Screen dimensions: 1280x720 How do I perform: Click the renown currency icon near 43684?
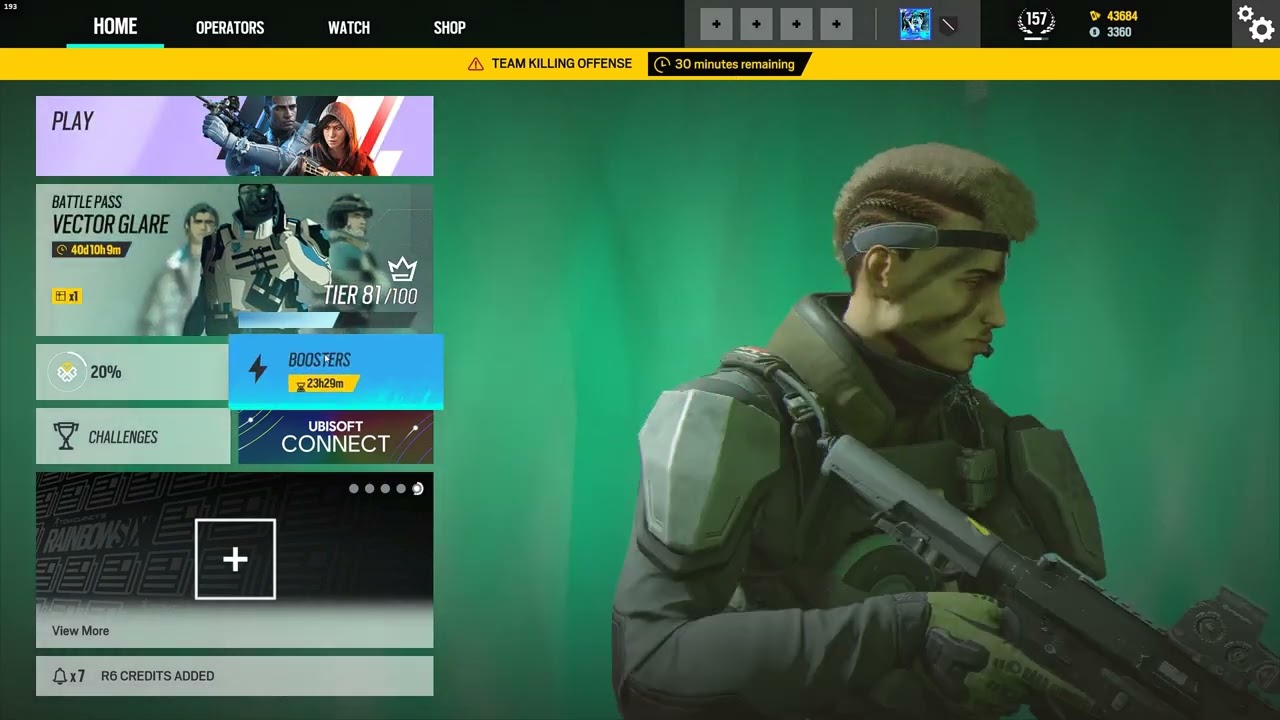[1095, 16]
